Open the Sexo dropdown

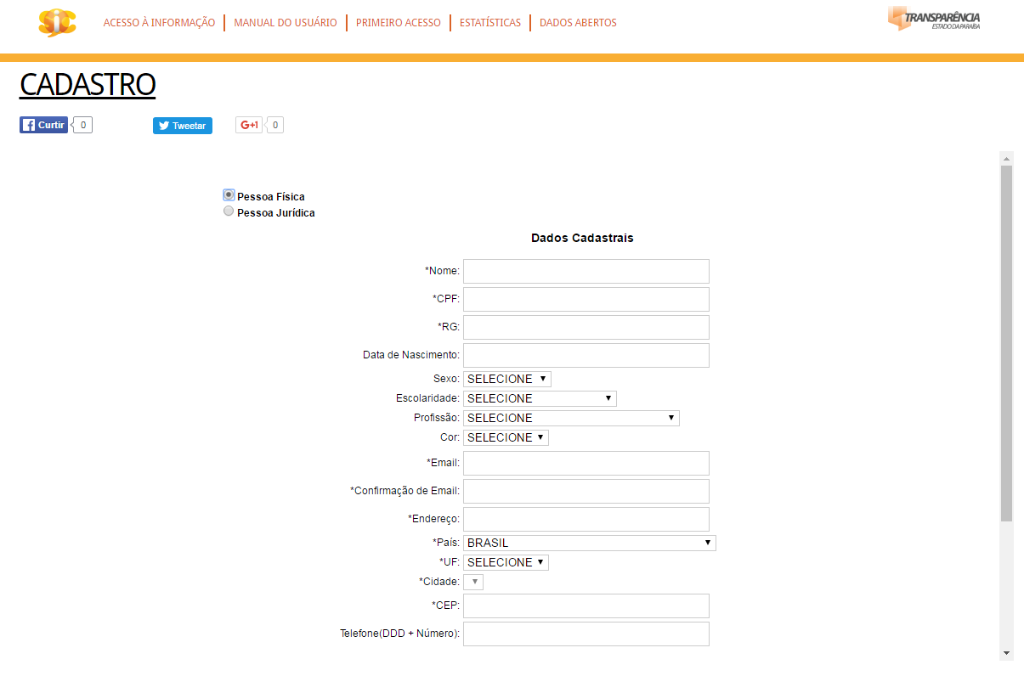507,379
